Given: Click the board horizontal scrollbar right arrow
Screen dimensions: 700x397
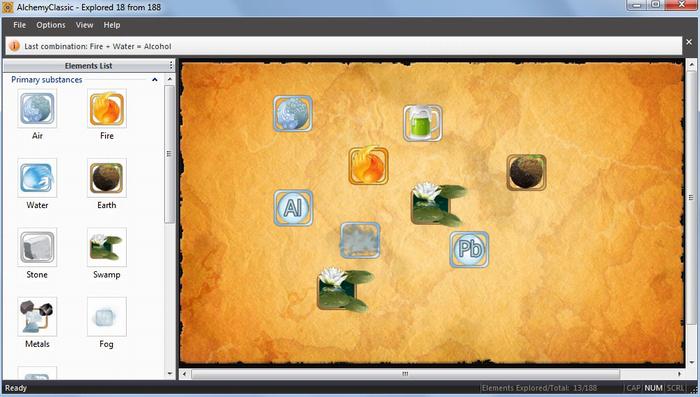Looking at the screenshot, I should 679,374.
